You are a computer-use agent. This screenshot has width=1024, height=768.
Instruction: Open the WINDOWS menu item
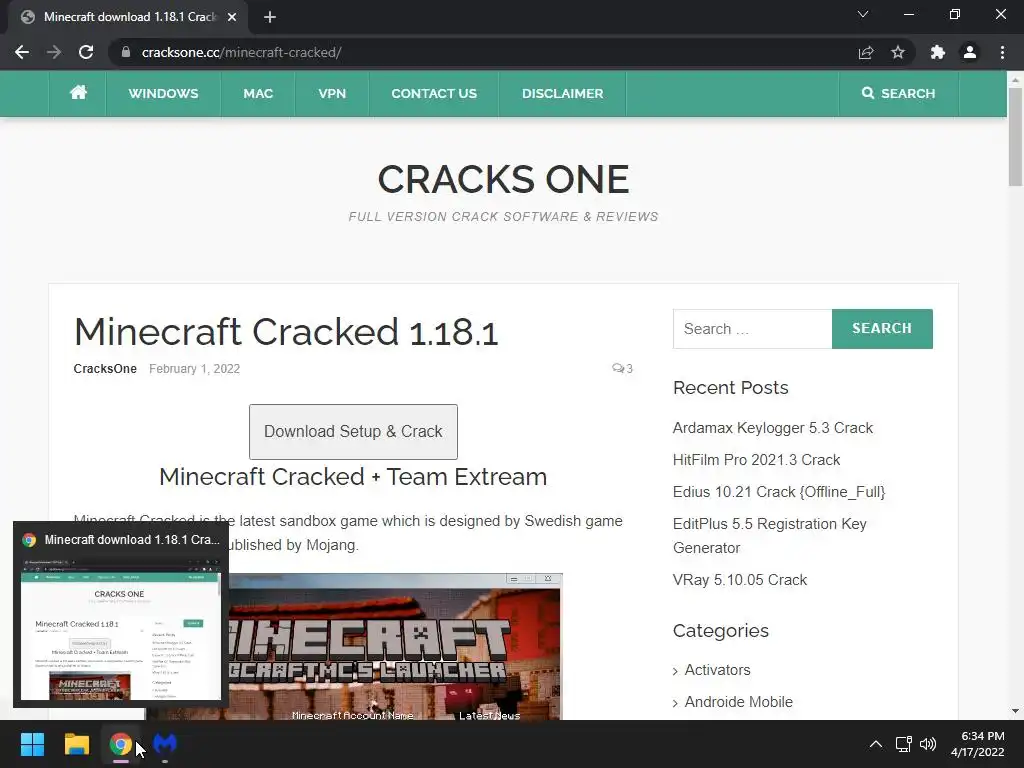163,93
